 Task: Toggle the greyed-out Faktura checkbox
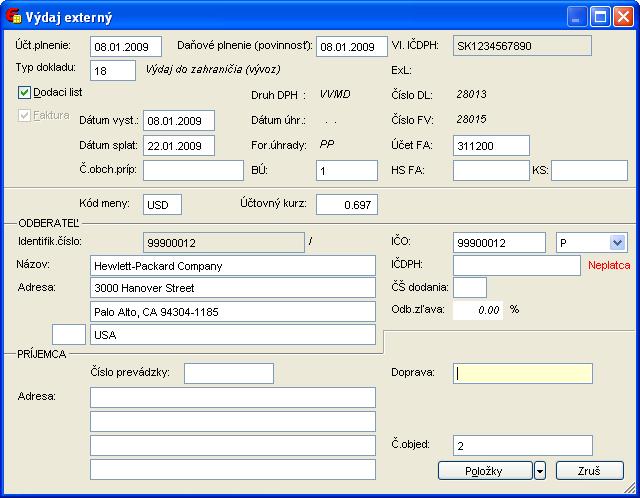pos(24,116)
